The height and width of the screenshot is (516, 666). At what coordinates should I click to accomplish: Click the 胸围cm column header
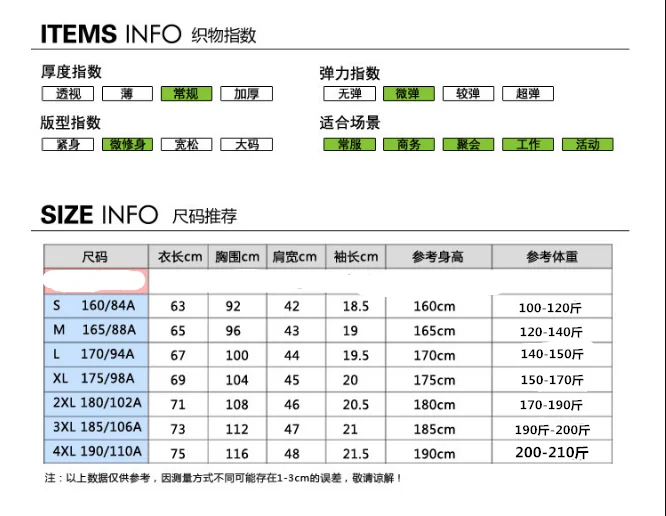[237, 257]
